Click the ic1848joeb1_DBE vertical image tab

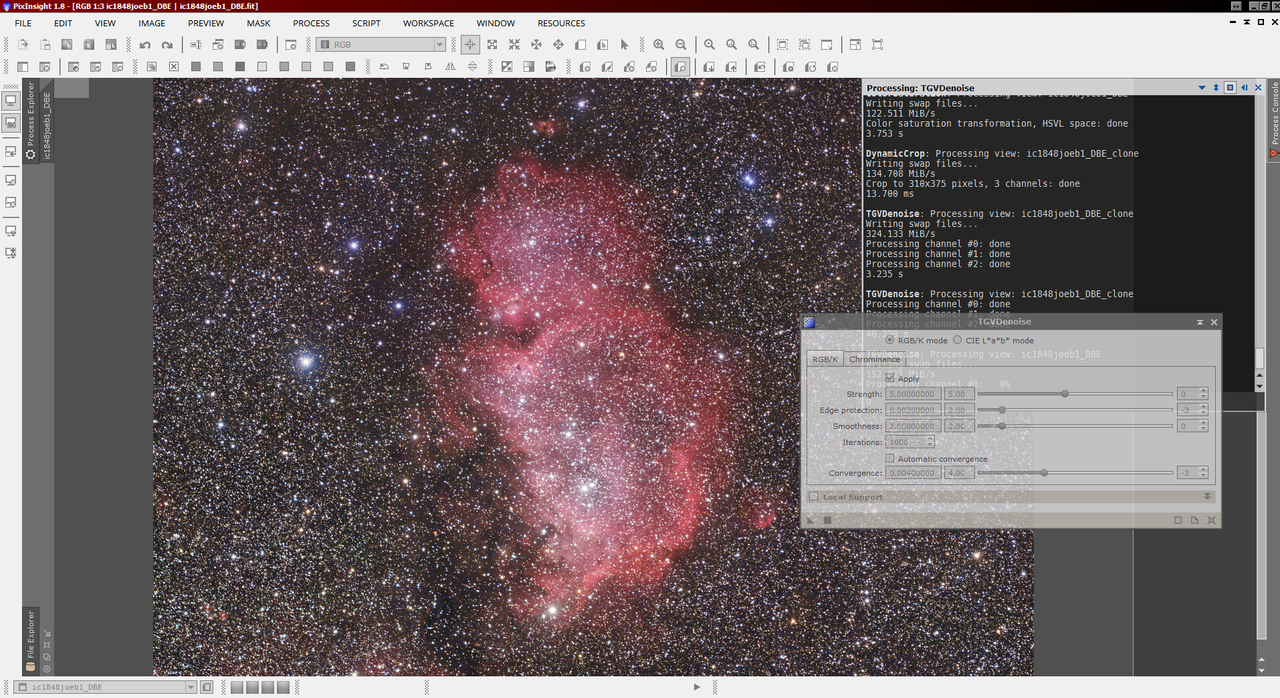point(46,120)
